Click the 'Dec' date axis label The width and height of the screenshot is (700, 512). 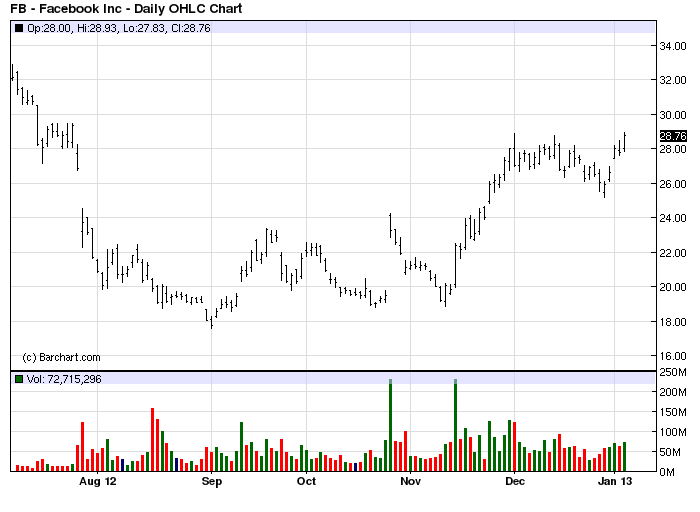pos(515,482)
